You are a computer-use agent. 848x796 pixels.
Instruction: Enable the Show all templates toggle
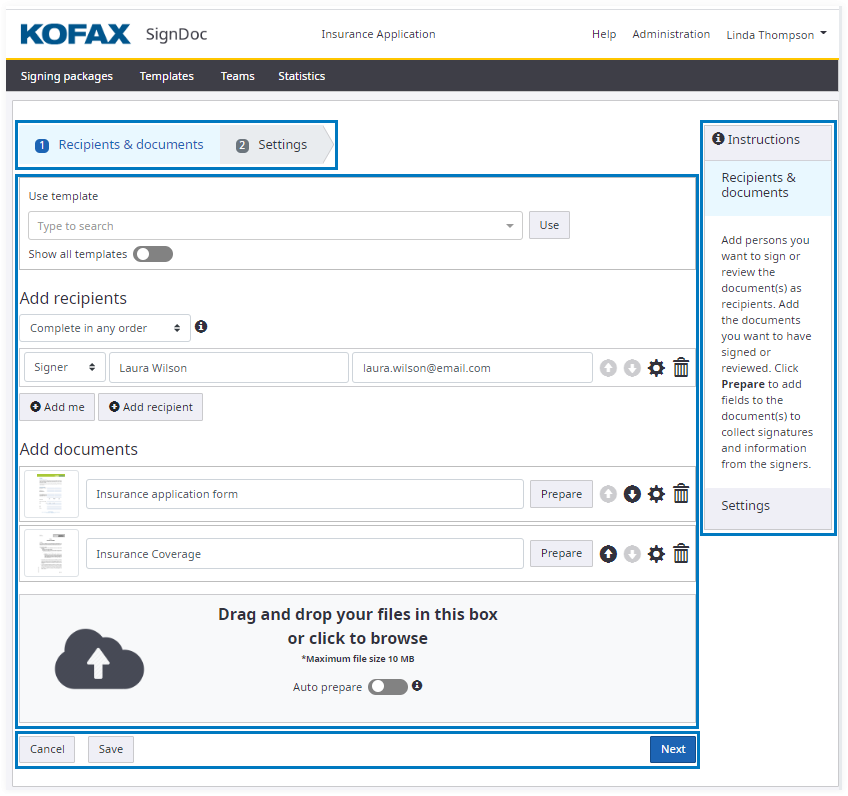pos(153,254)
